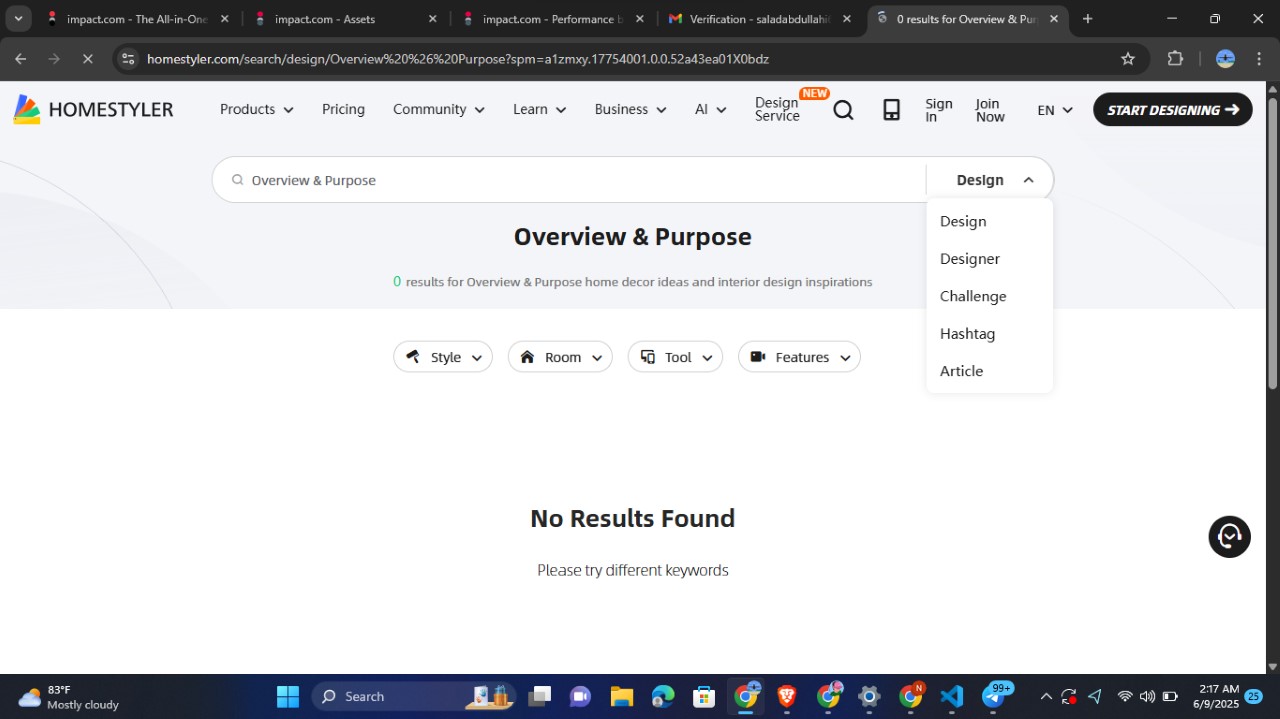1280x719 pixels.
Task: Click the magnifier icon in search field
Action: click(x=238, y=180)
